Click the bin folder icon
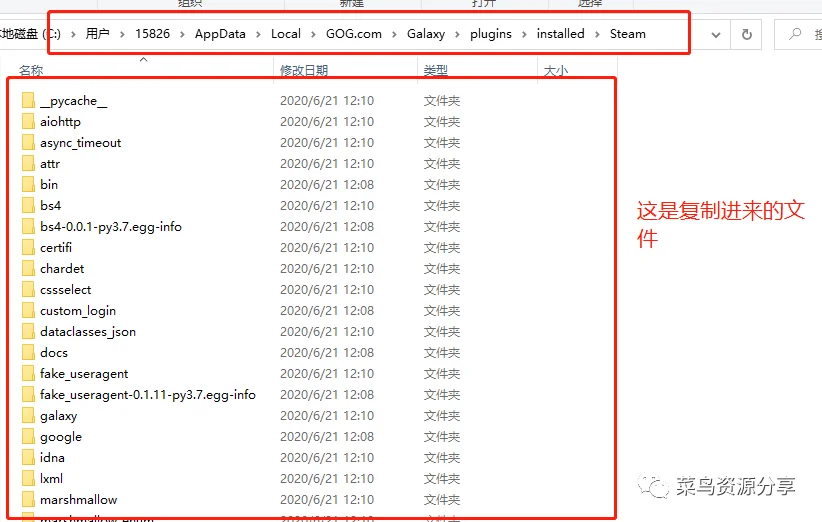Viewport: 822px width, 522px height. [x=28, y=184]
